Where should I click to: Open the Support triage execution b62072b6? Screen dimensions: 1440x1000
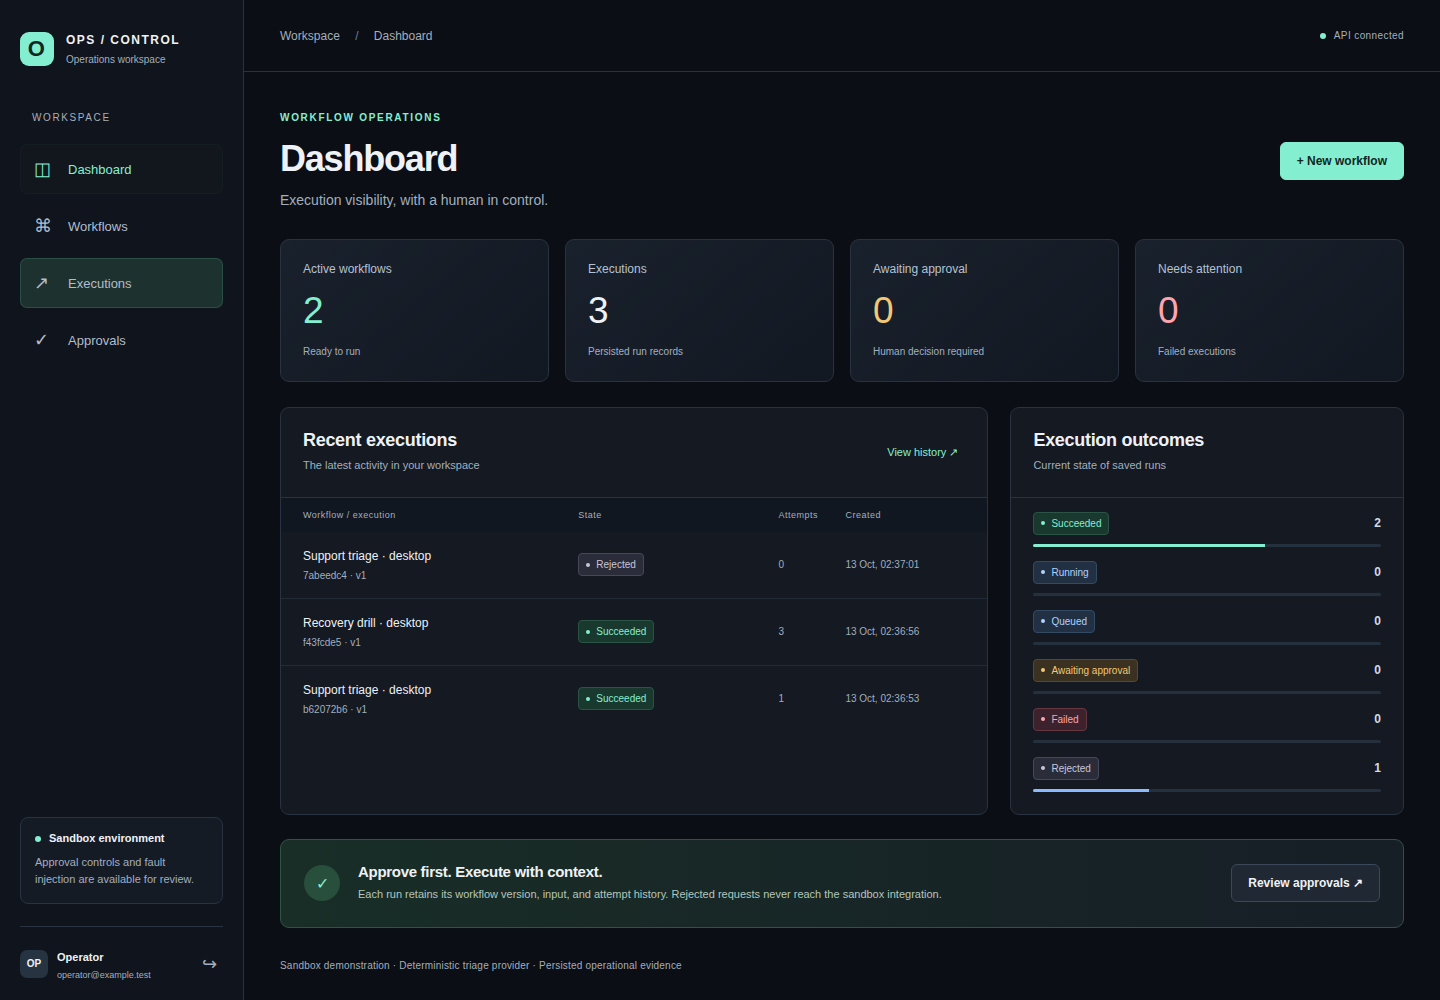(x=634, y=699)
